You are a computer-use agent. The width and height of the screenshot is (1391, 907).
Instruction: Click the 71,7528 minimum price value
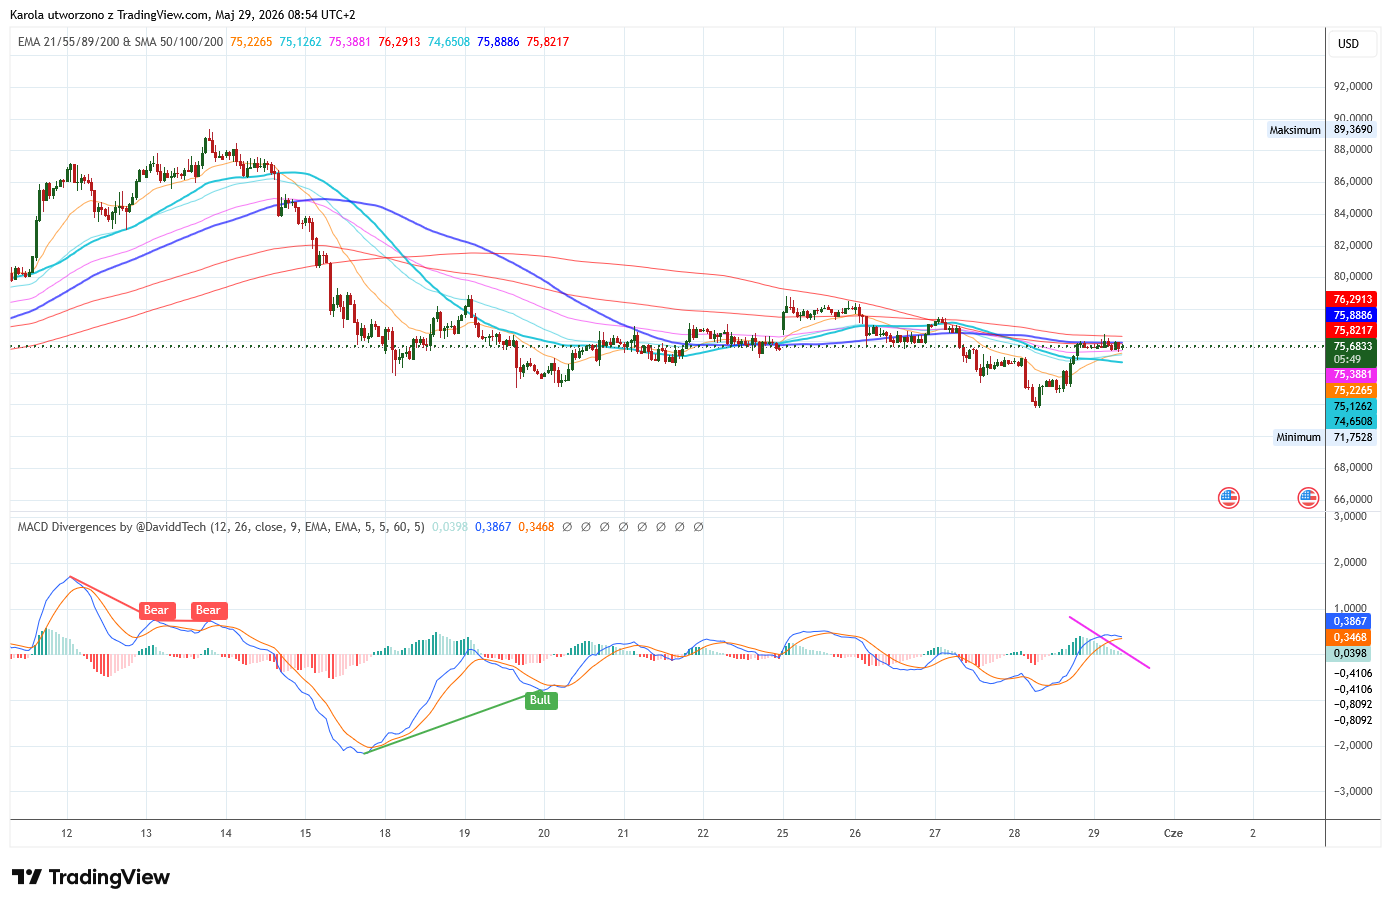(1353, 437)
